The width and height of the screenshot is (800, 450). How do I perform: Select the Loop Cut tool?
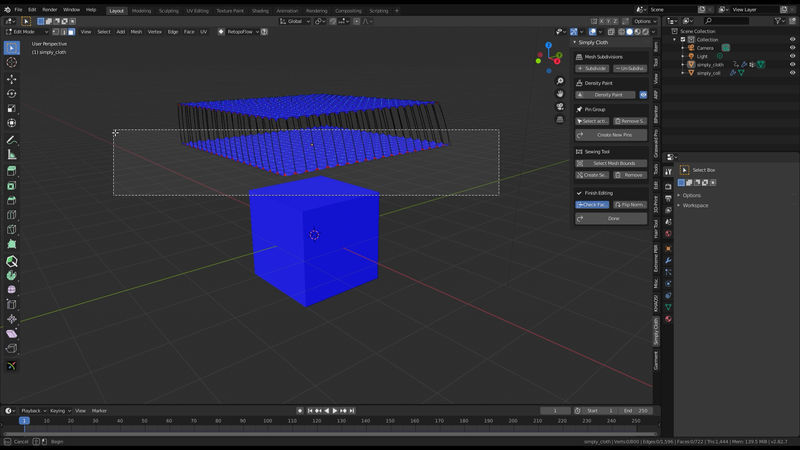coord(12,215)
